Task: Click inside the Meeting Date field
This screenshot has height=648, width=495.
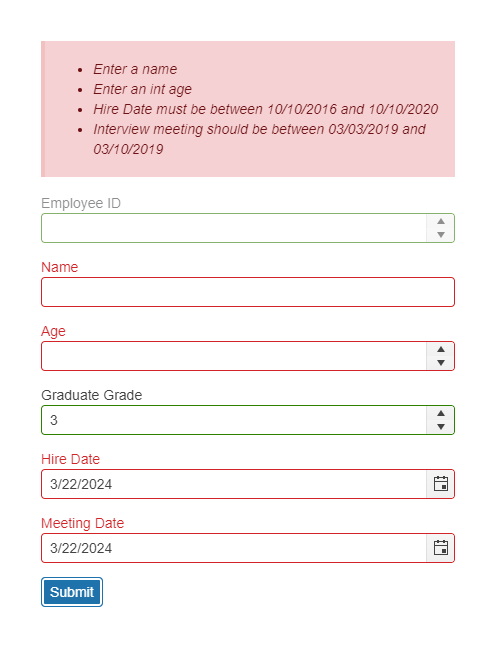Action: tap(234, 548)
